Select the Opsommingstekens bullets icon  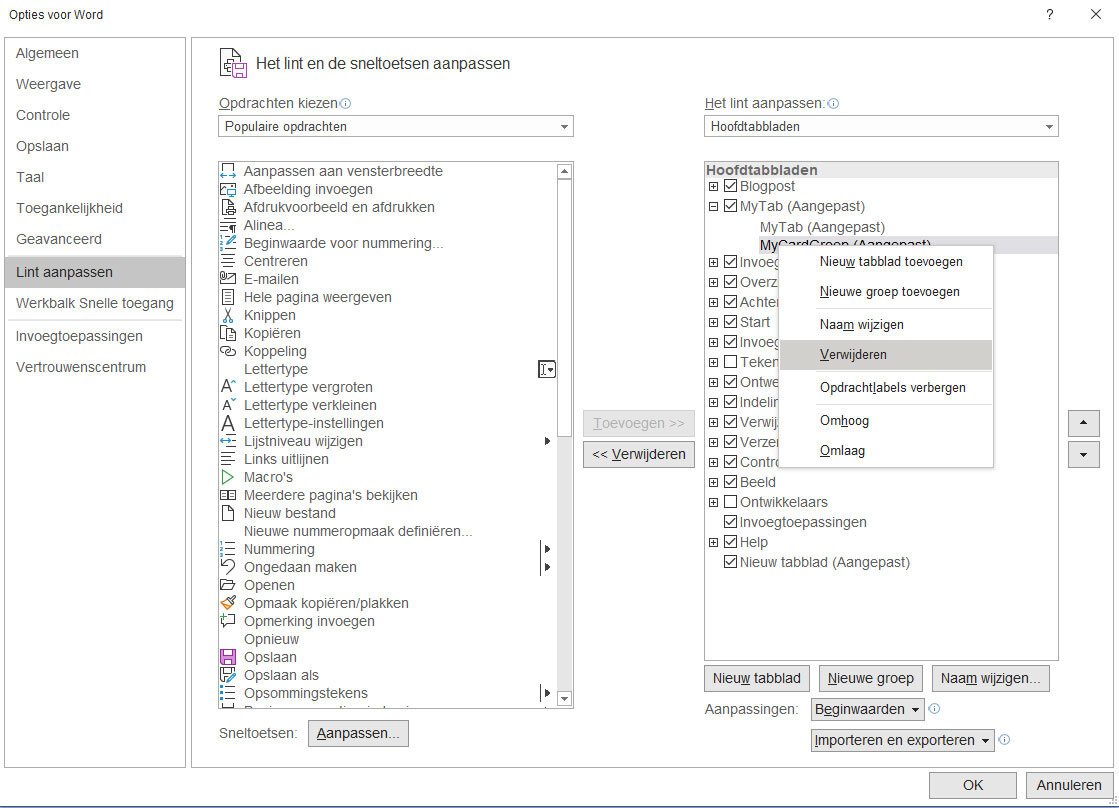pos(228,693)
